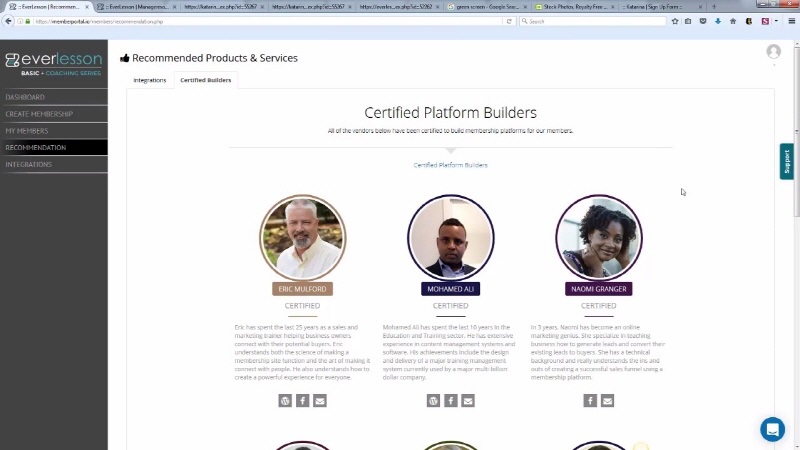Open the Firefox hamburger menu
The height and width of the screenshot is (450, 800).
click(791, 21)
